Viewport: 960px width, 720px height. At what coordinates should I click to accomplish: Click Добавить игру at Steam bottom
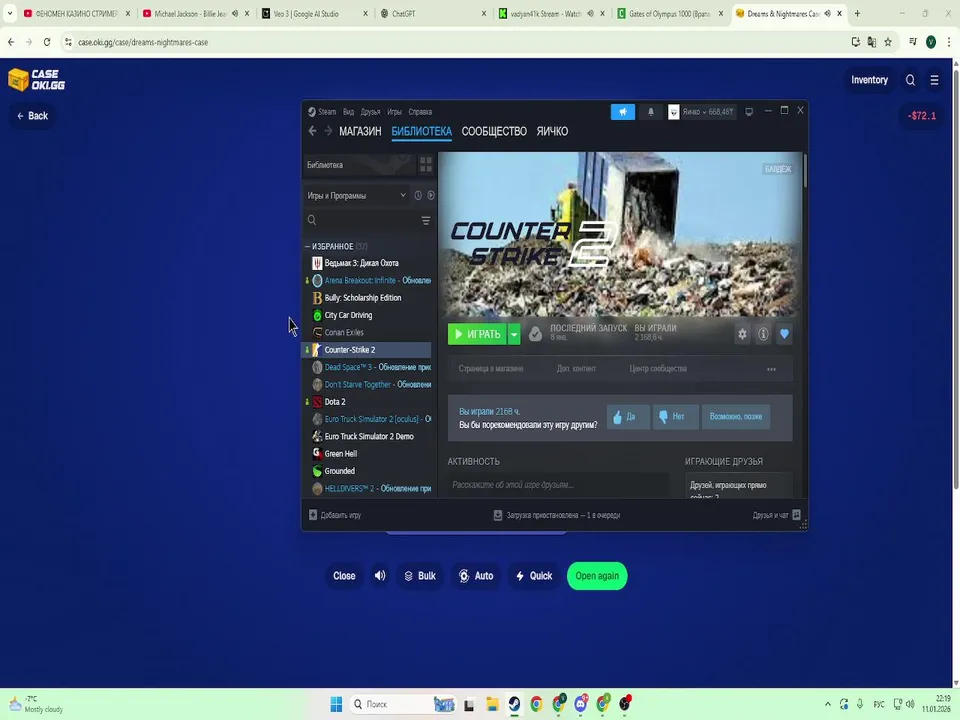335,515
